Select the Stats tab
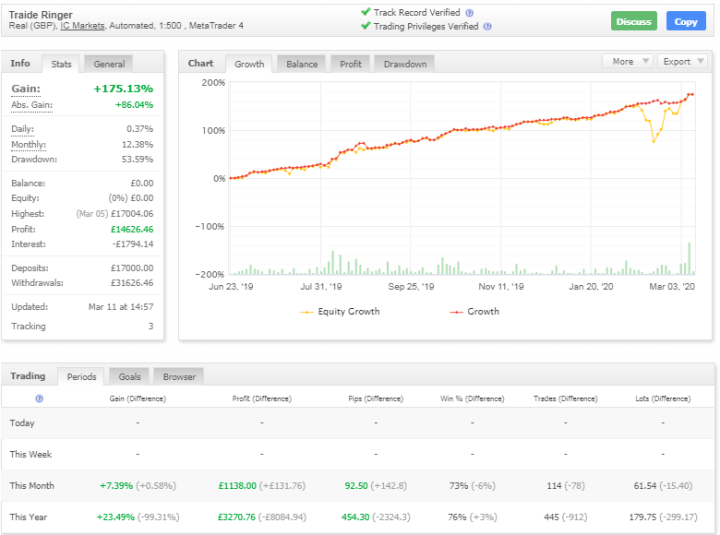Image resolution: width=720 pixels, height=535 pixels. pyautogui.click(x=61, y=64)
